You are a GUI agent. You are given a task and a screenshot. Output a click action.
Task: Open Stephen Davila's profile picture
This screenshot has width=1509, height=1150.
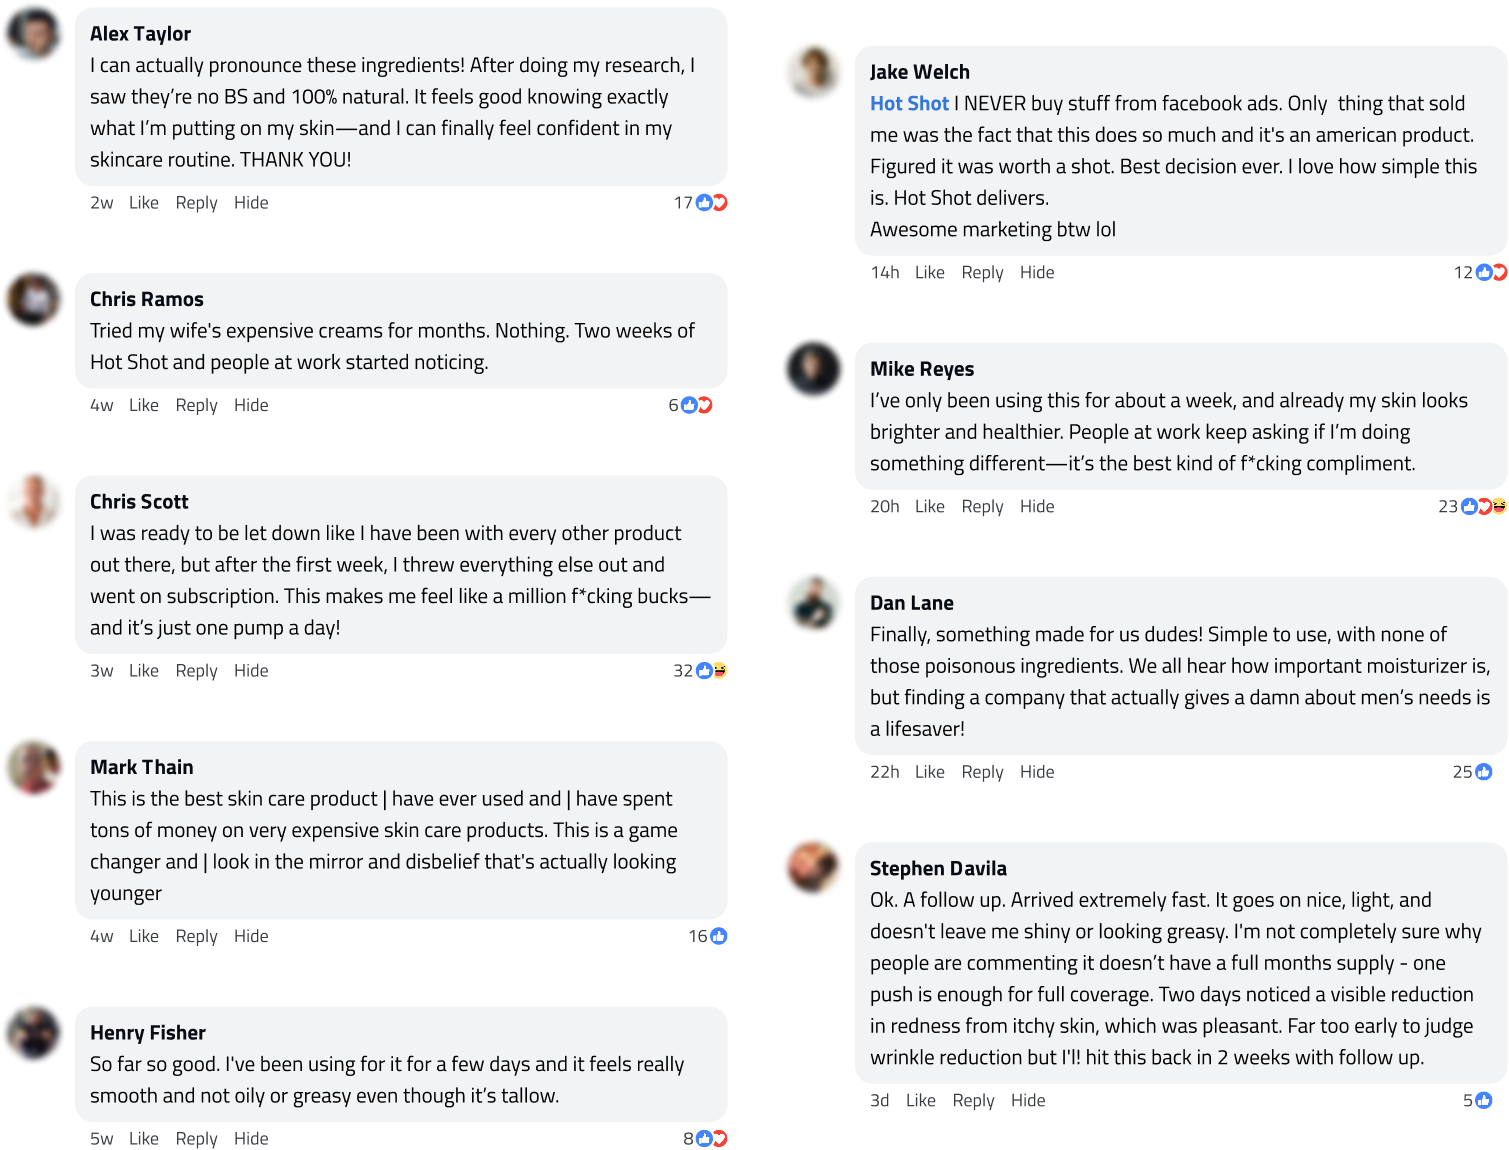tap(813, 868)
